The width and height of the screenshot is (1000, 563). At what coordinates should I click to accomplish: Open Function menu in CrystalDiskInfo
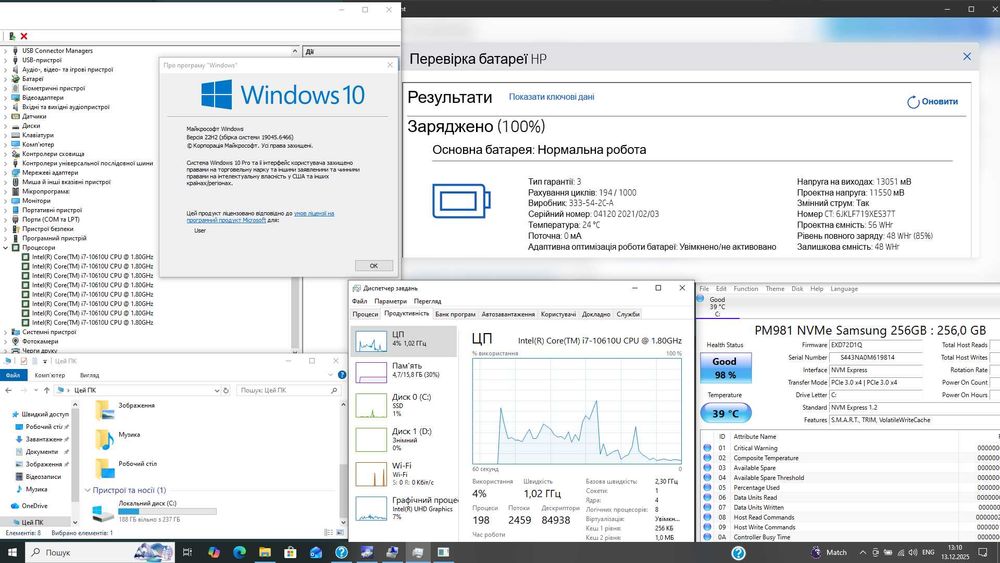pyautogui.click(x=746, y=289)
